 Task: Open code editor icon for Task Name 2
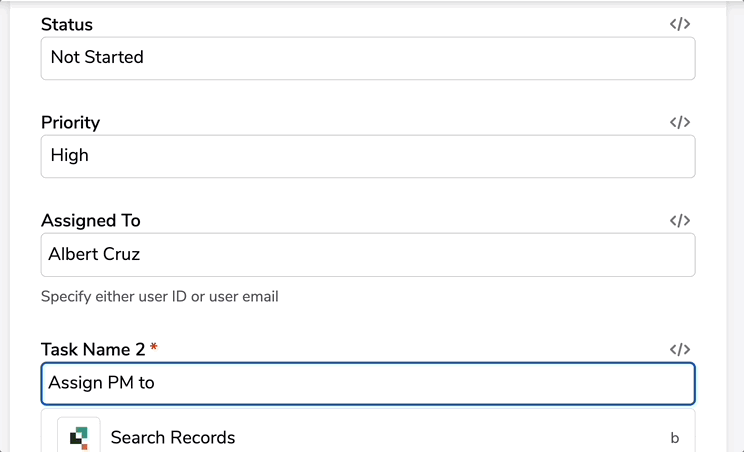679,350
